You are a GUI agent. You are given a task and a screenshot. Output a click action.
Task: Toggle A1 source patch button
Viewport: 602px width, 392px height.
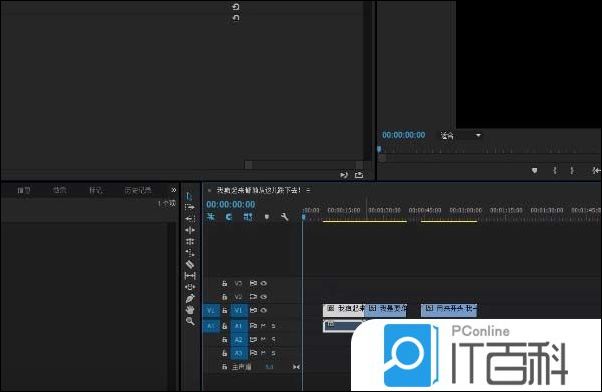pyautogui.click(x=211, y=326)
